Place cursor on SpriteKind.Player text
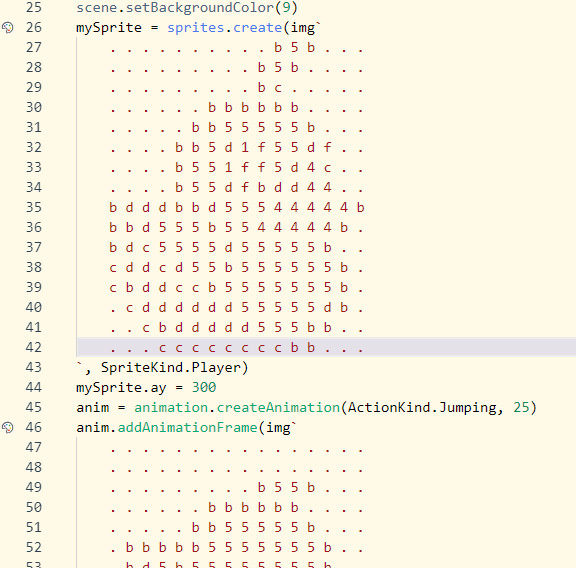The height and width of the screenshot is (568, 576). click(171, 367)
